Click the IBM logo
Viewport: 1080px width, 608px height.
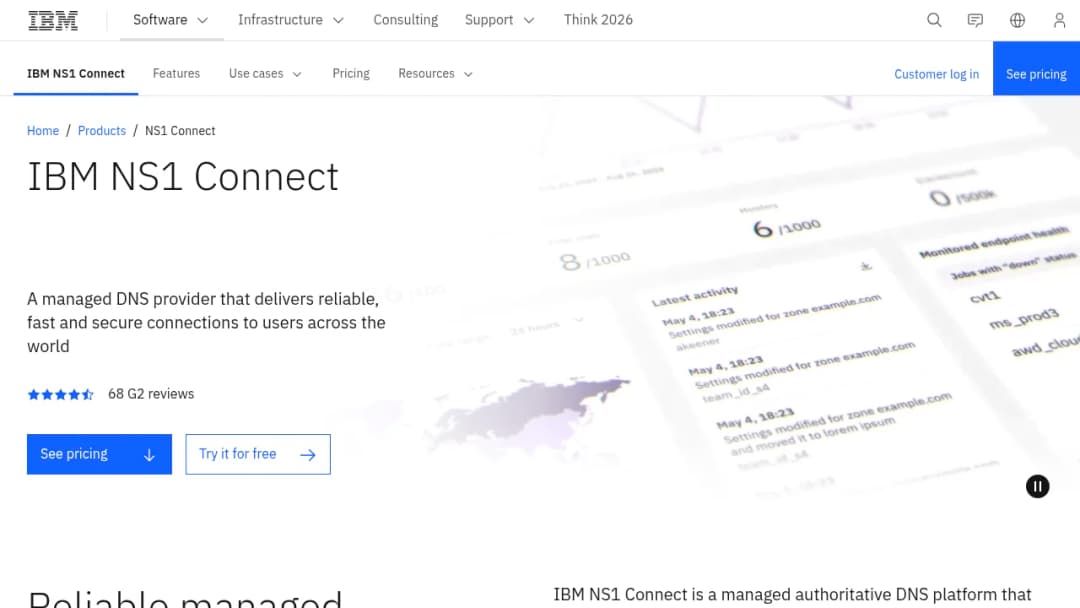(x=53, y=21)
